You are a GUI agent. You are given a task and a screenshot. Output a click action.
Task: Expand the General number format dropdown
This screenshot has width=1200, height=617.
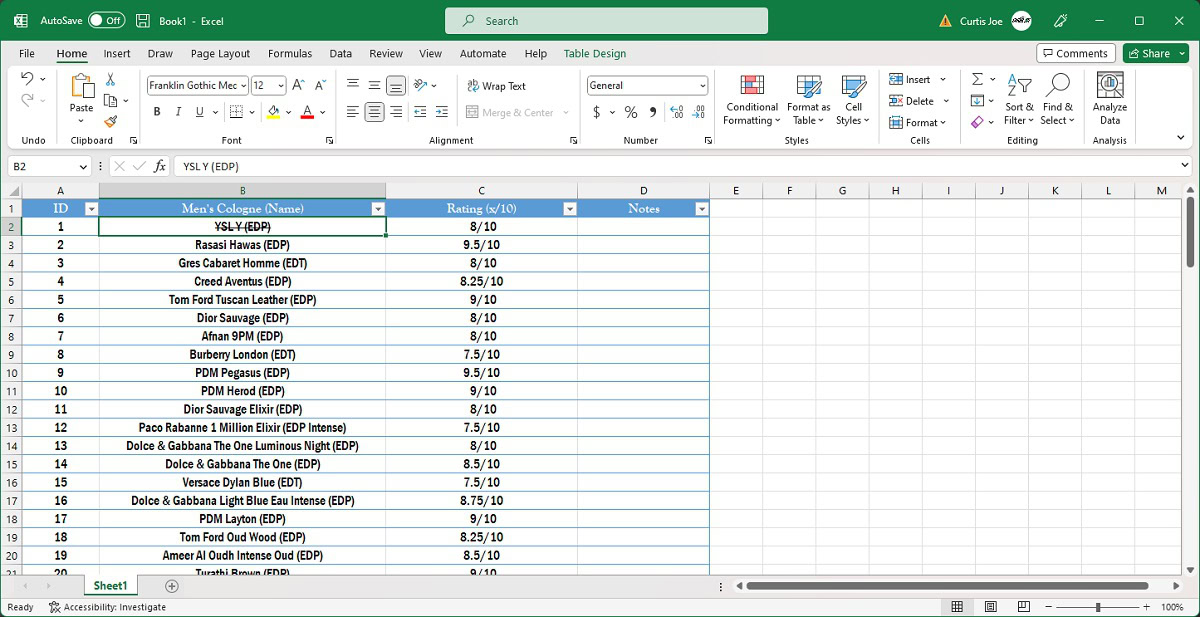pos(703,86)
